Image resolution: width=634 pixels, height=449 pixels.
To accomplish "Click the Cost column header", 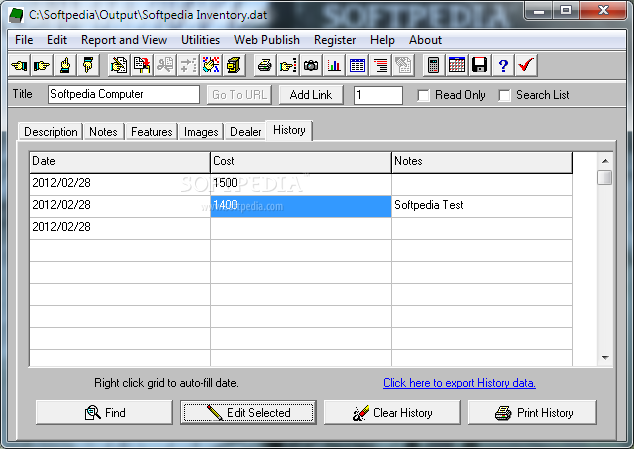I will pyautogui.click(x=301, y=162).
